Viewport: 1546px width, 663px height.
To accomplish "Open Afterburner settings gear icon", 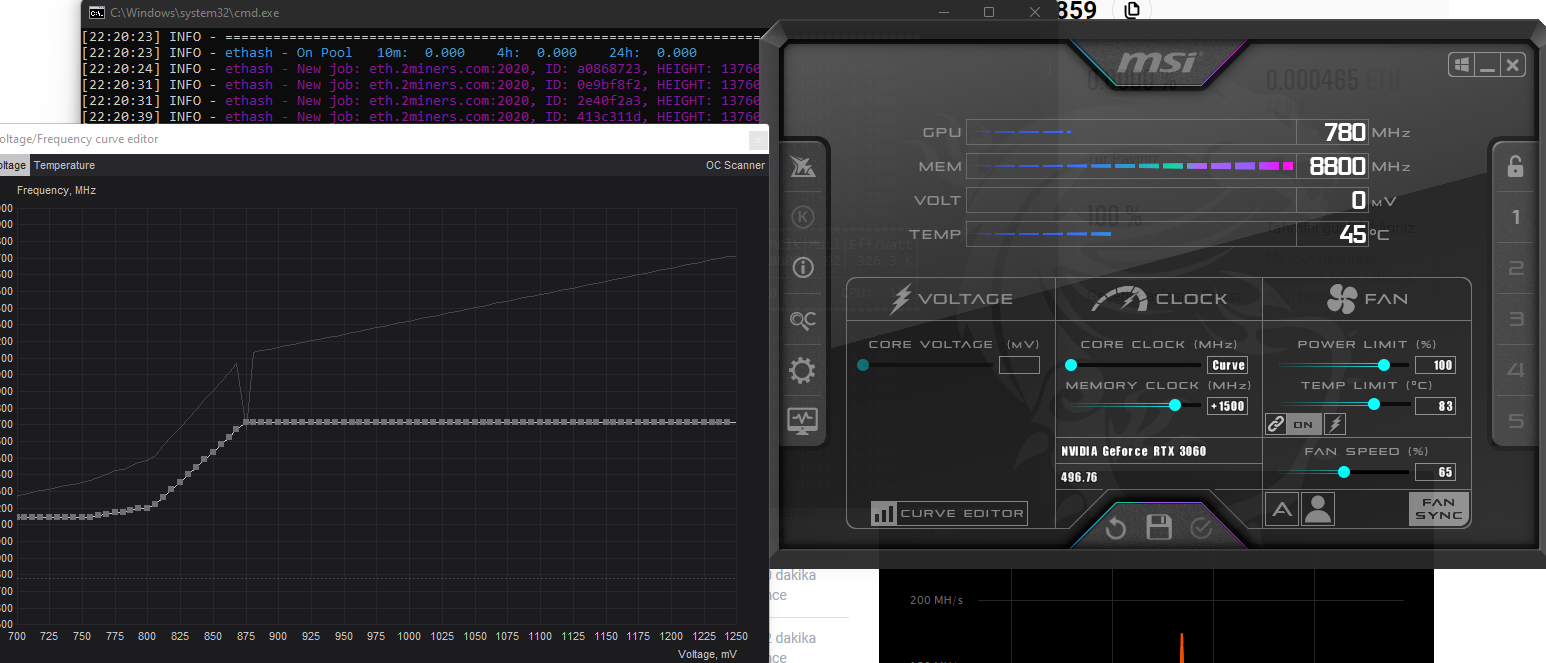I will (802, 371).
